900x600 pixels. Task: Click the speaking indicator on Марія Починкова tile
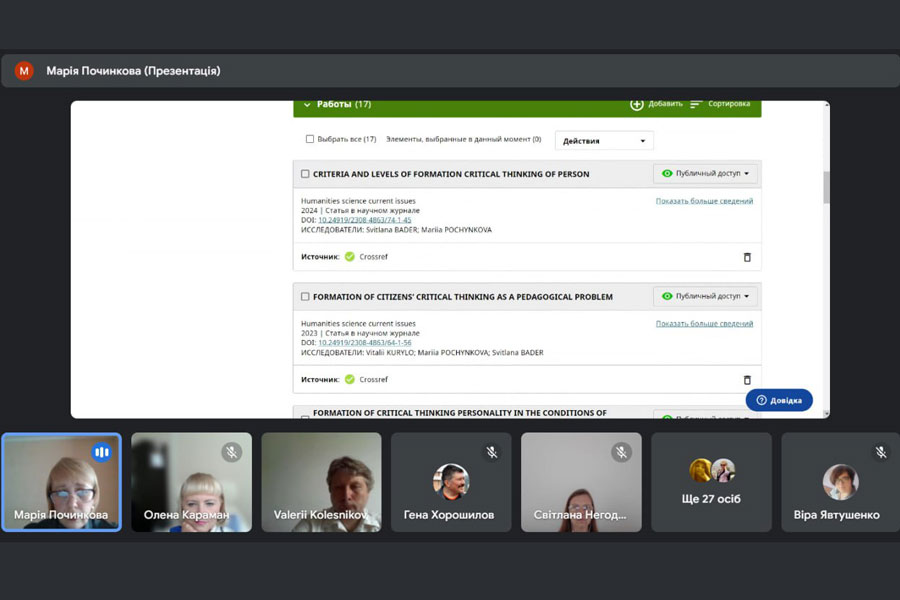[x=102, y=452]
